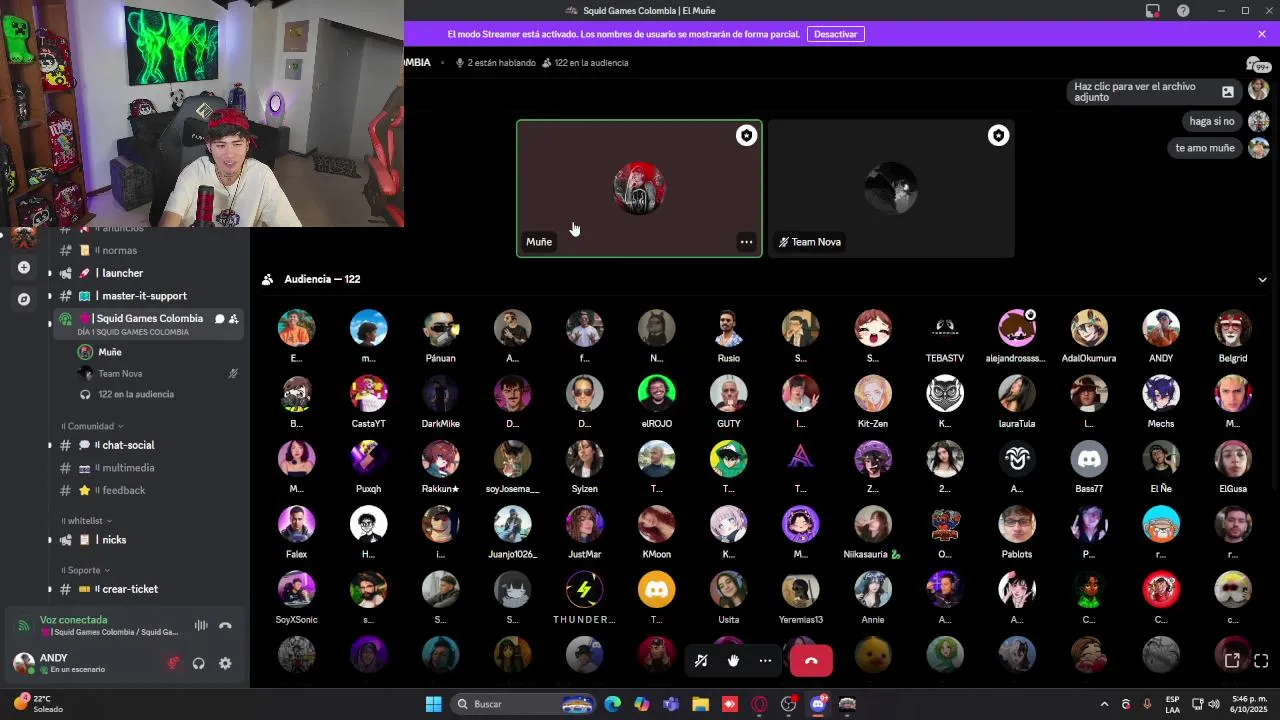1280x720 pixels.
Task: Enter full screen mode for stage
Action: (1261, 660)
